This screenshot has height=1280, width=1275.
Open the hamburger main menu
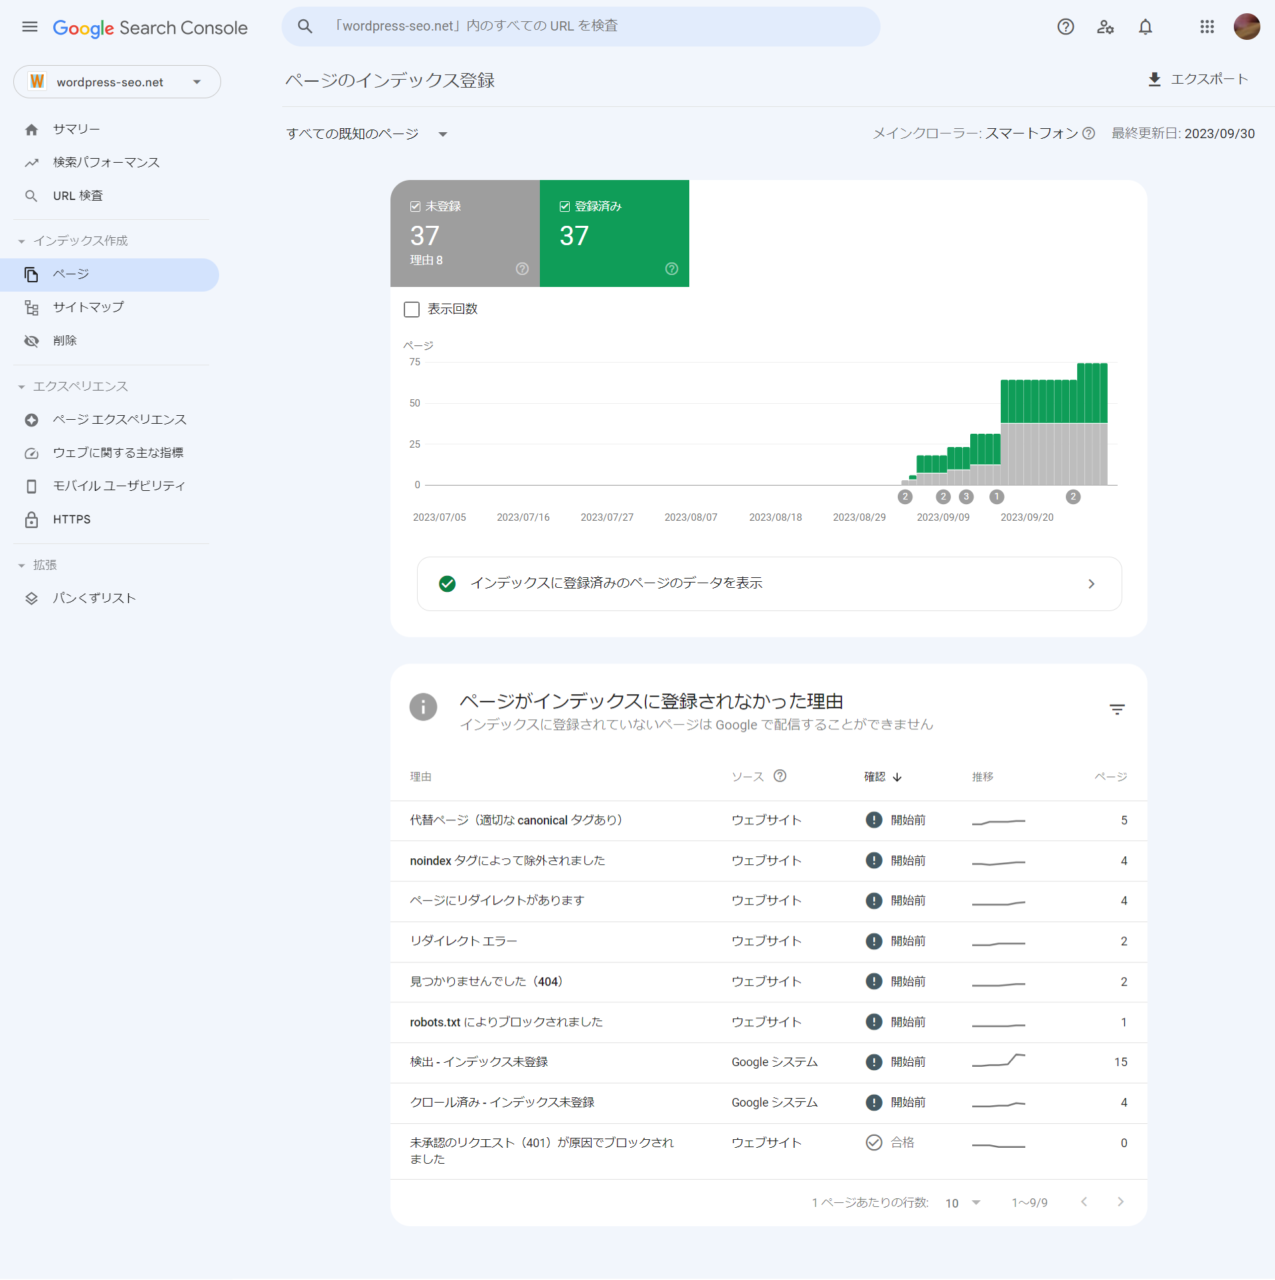pyautogui.click(x=30, y=27)
